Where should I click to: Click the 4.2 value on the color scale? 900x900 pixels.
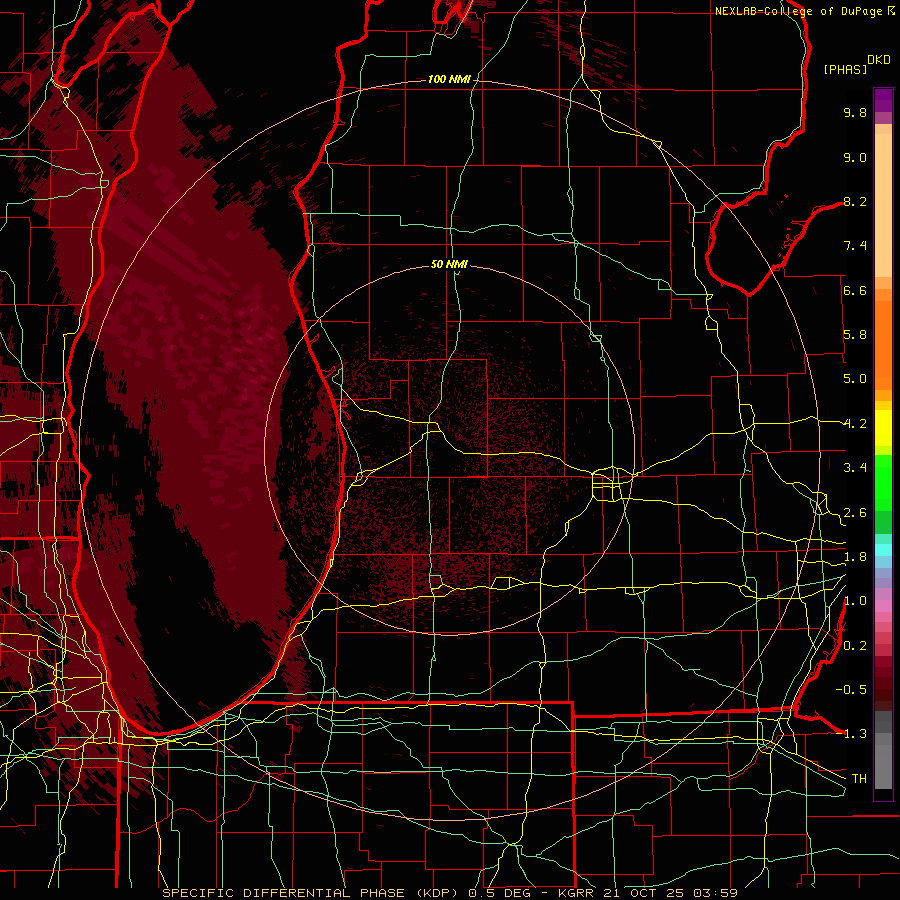(x=855, y=424)
